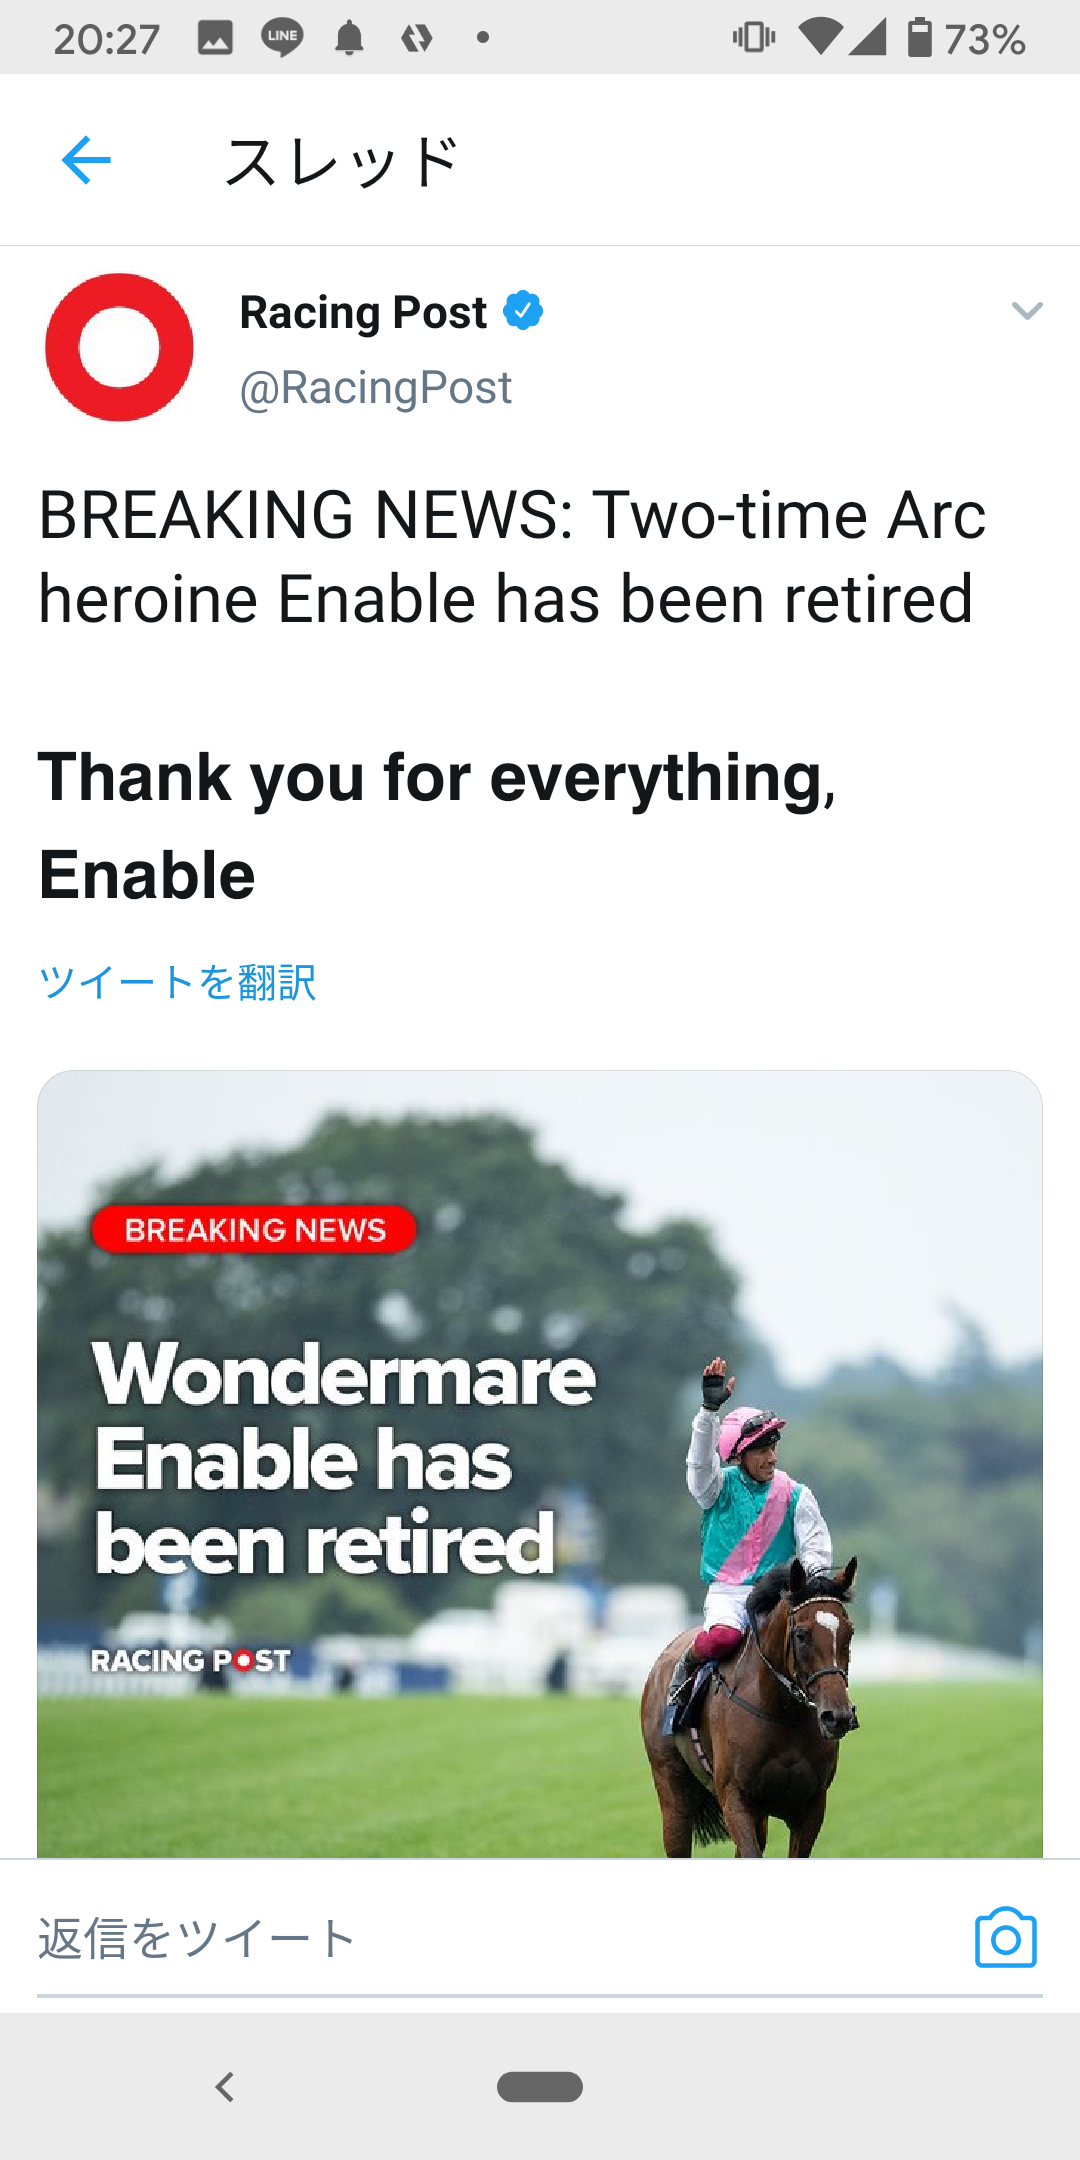Tap the BREAKING NEWS tweet text
This screenshot has height=2160, width=1080.
512,556
